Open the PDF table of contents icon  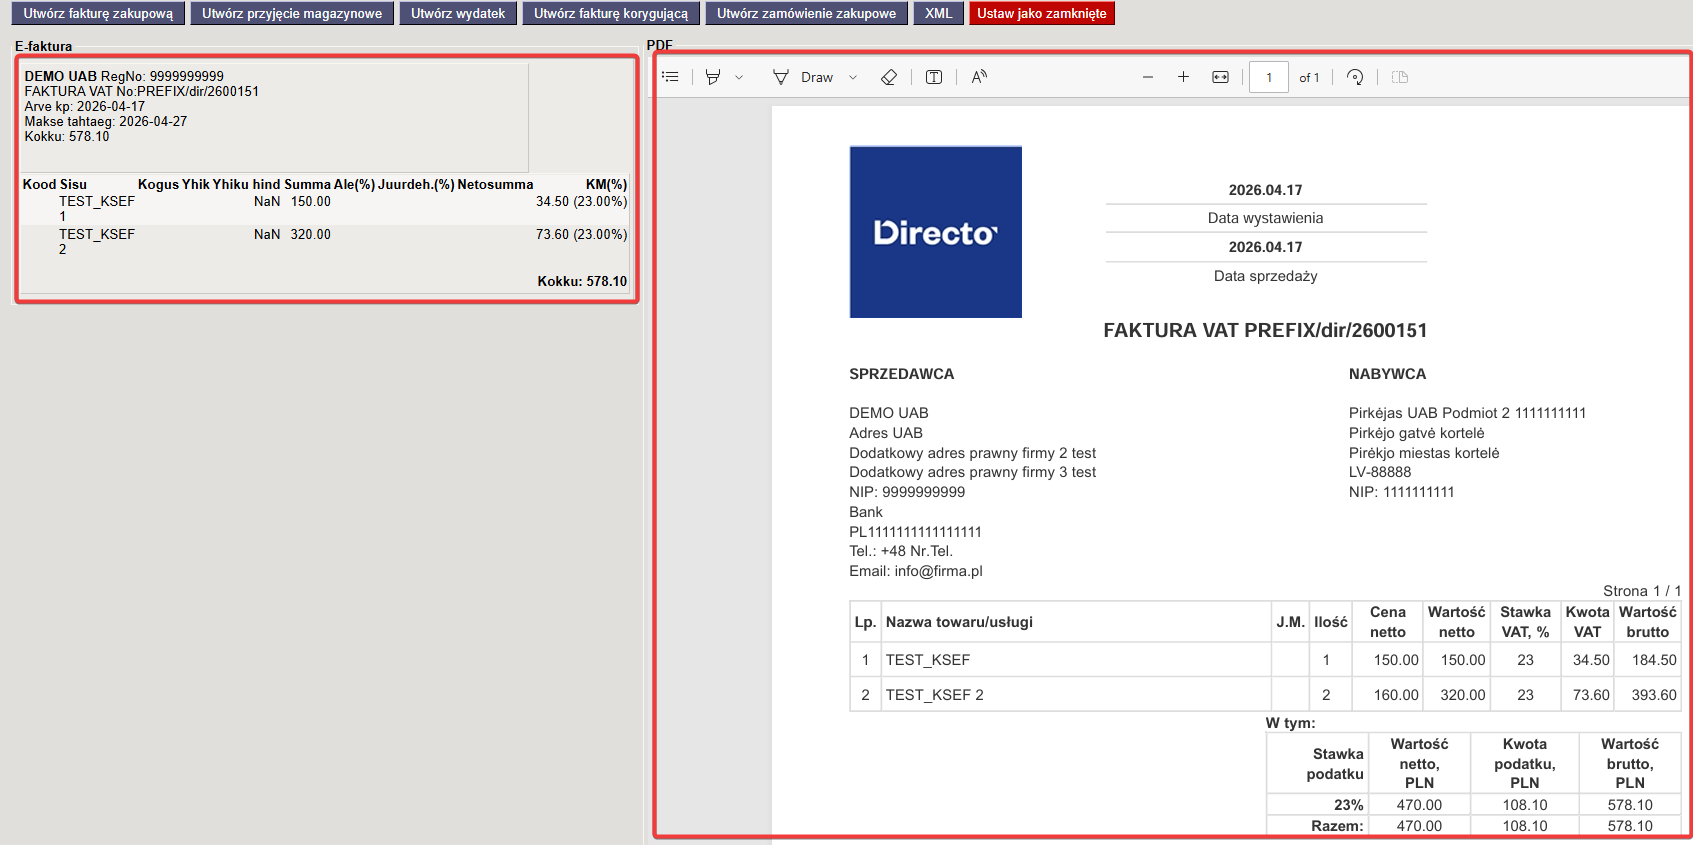click(670, 77)
